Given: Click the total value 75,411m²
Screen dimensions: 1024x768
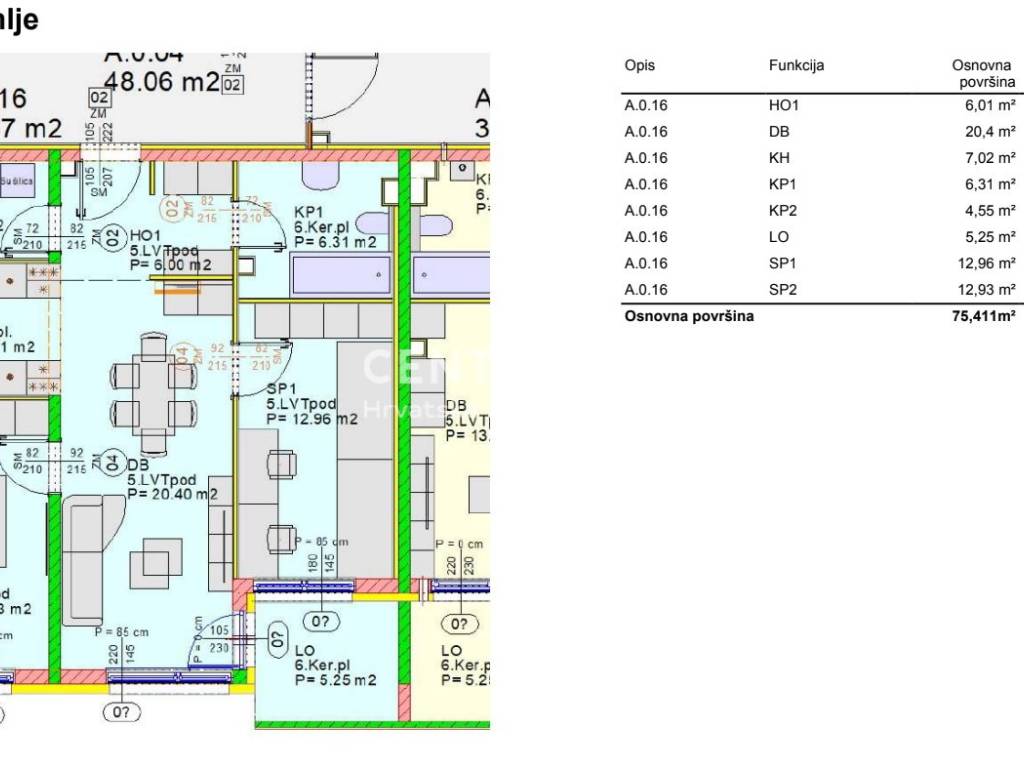Looking at the screenshot, I should coord(984,317).
